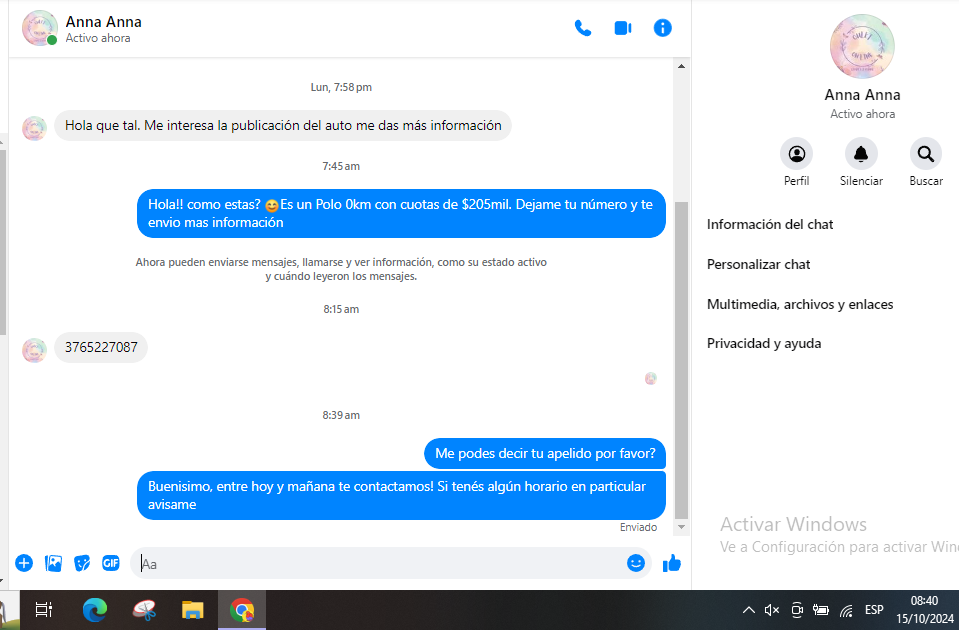This screenshot has height=630, width=959.
Task: Expand Información del chat section
Action: coord(770,225)
